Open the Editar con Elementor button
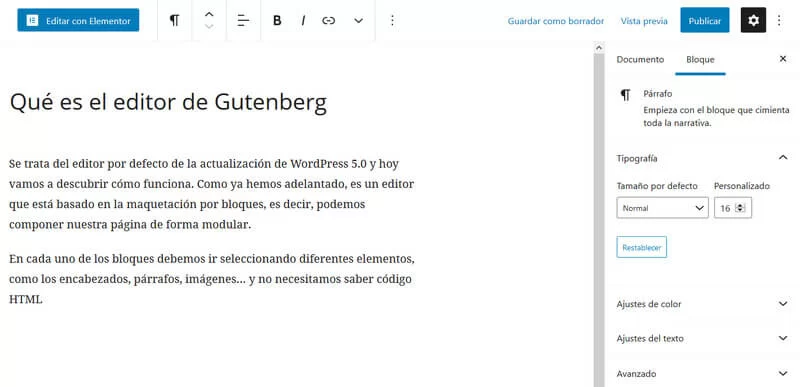 click(x=78, y=20)
